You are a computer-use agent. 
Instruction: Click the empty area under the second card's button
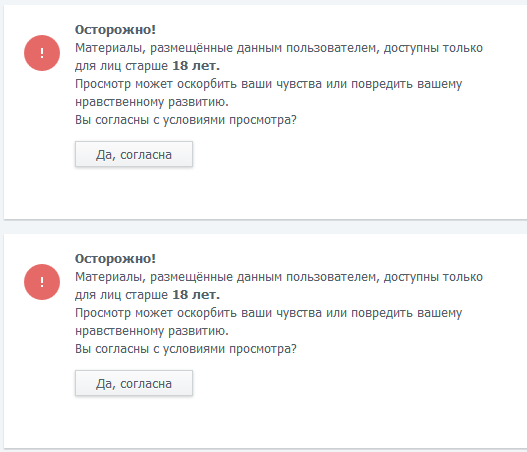(266, 422)
